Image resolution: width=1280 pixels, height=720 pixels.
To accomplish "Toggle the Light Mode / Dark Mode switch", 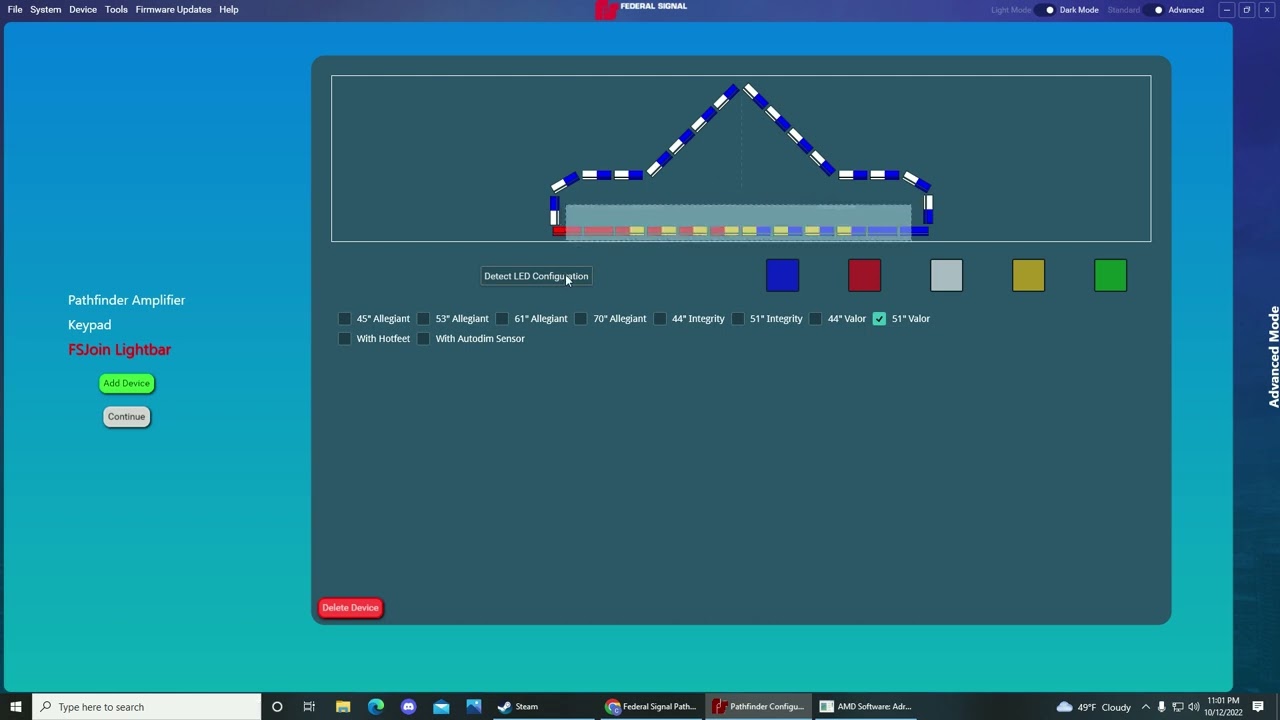I will pyautogui.click(x=1045, y=10).
